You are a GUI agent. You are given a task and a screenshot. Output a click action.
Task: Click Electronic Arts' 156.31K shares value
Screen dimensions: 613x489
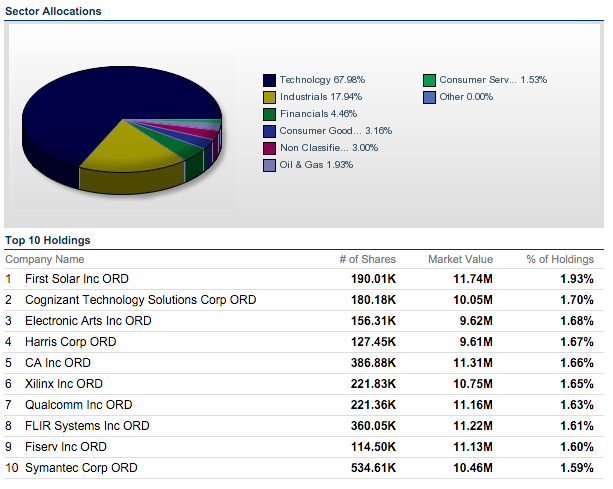click(373, 321)
